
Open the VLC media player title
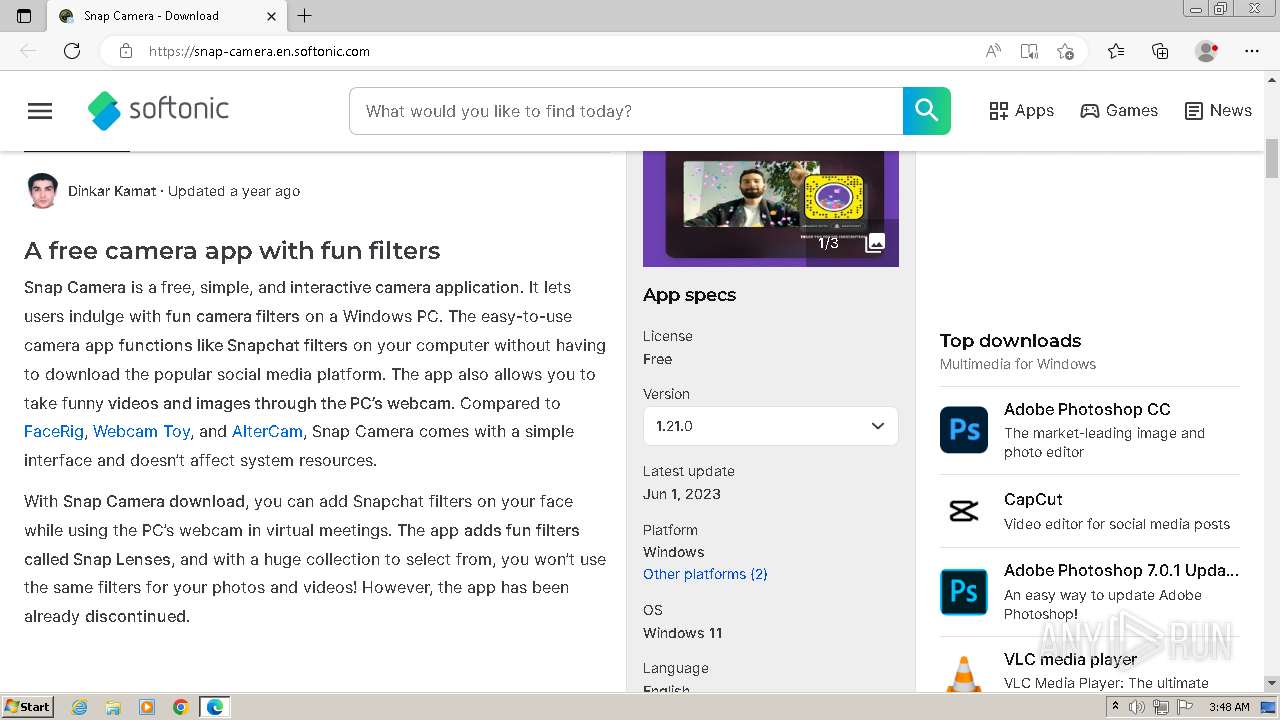(x=1070, y=659)
